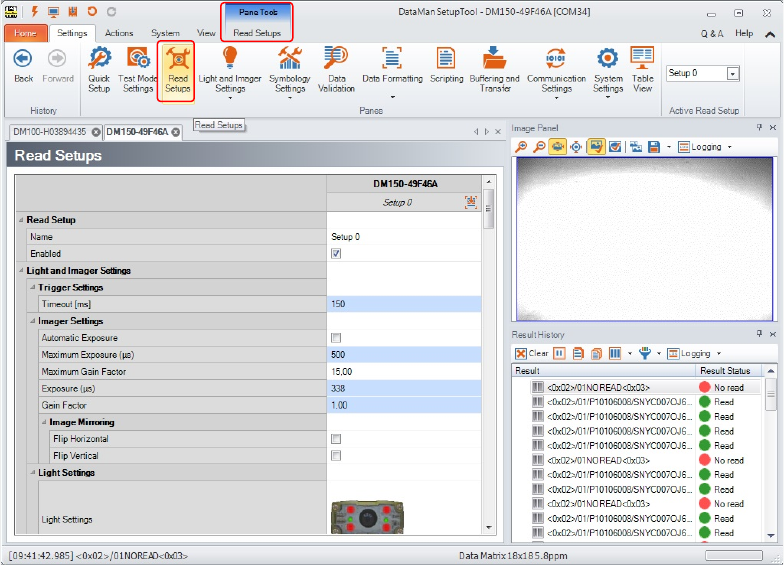Open Buffering and Transfer settings
Viewport: 784px width, 565px height.
[x=494, y=70]
